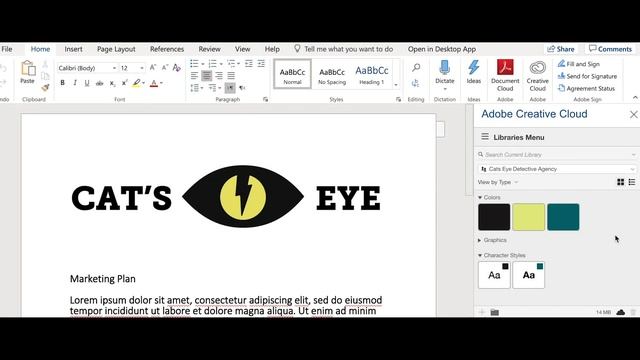Open the File tab
Viewport: 640px width, 360px height.
pyautogui.click(x=7, y=49)
